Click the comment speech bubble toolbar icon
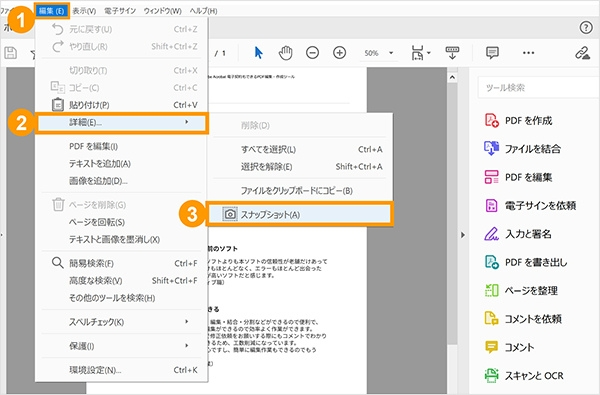600x395 pixels. coord(492,53)
